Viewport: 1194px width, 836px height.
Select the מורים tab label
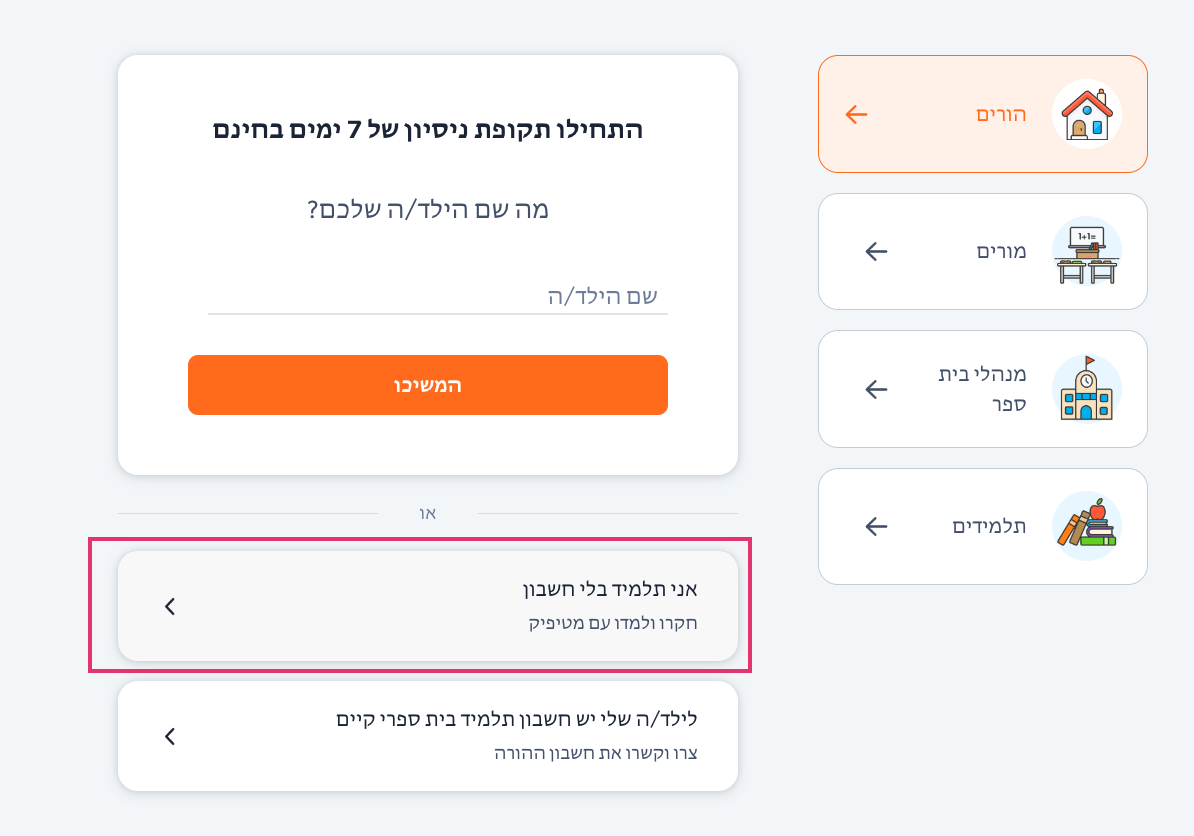tap(1001, 251)
